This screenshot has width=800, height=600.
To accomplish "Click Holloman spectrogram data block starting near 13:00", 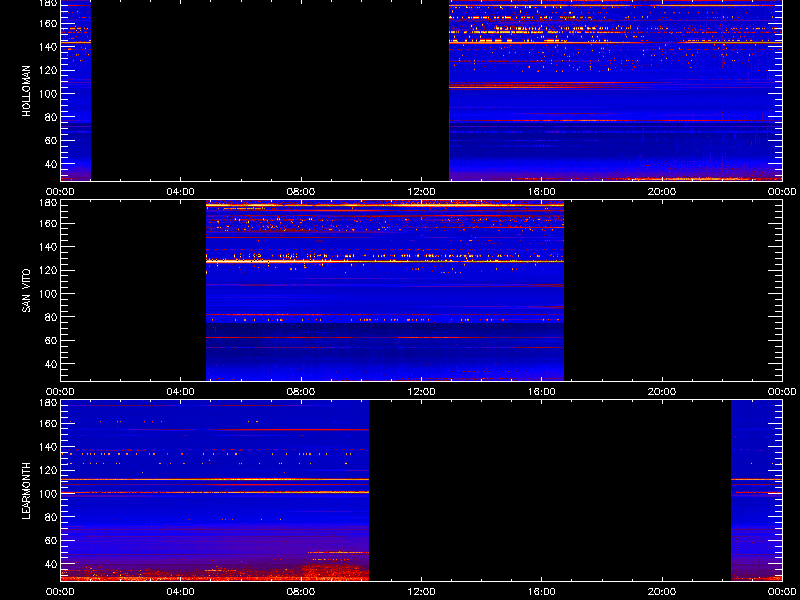I will tap(615, 90).
